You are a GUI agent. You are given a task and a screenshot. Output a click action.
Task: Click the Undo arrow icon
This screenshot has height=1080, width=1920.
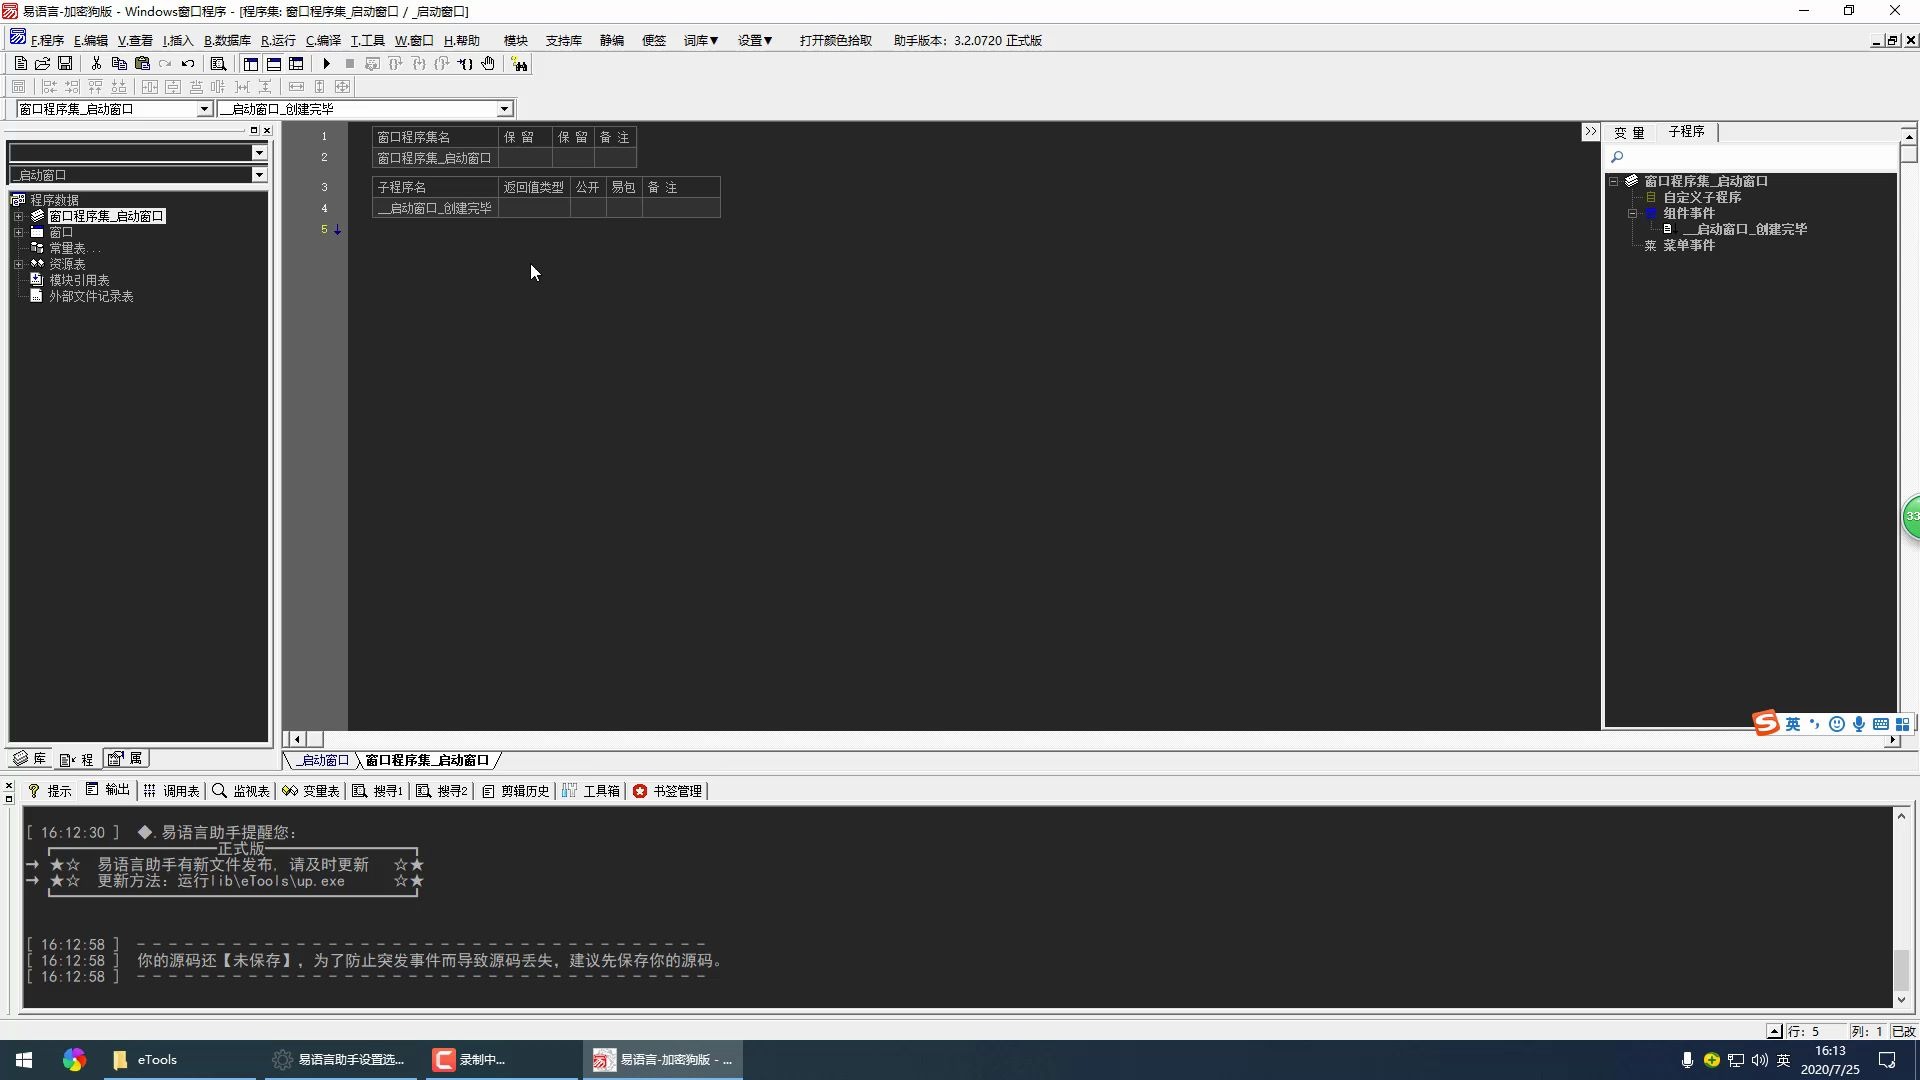tap(188, 64)
